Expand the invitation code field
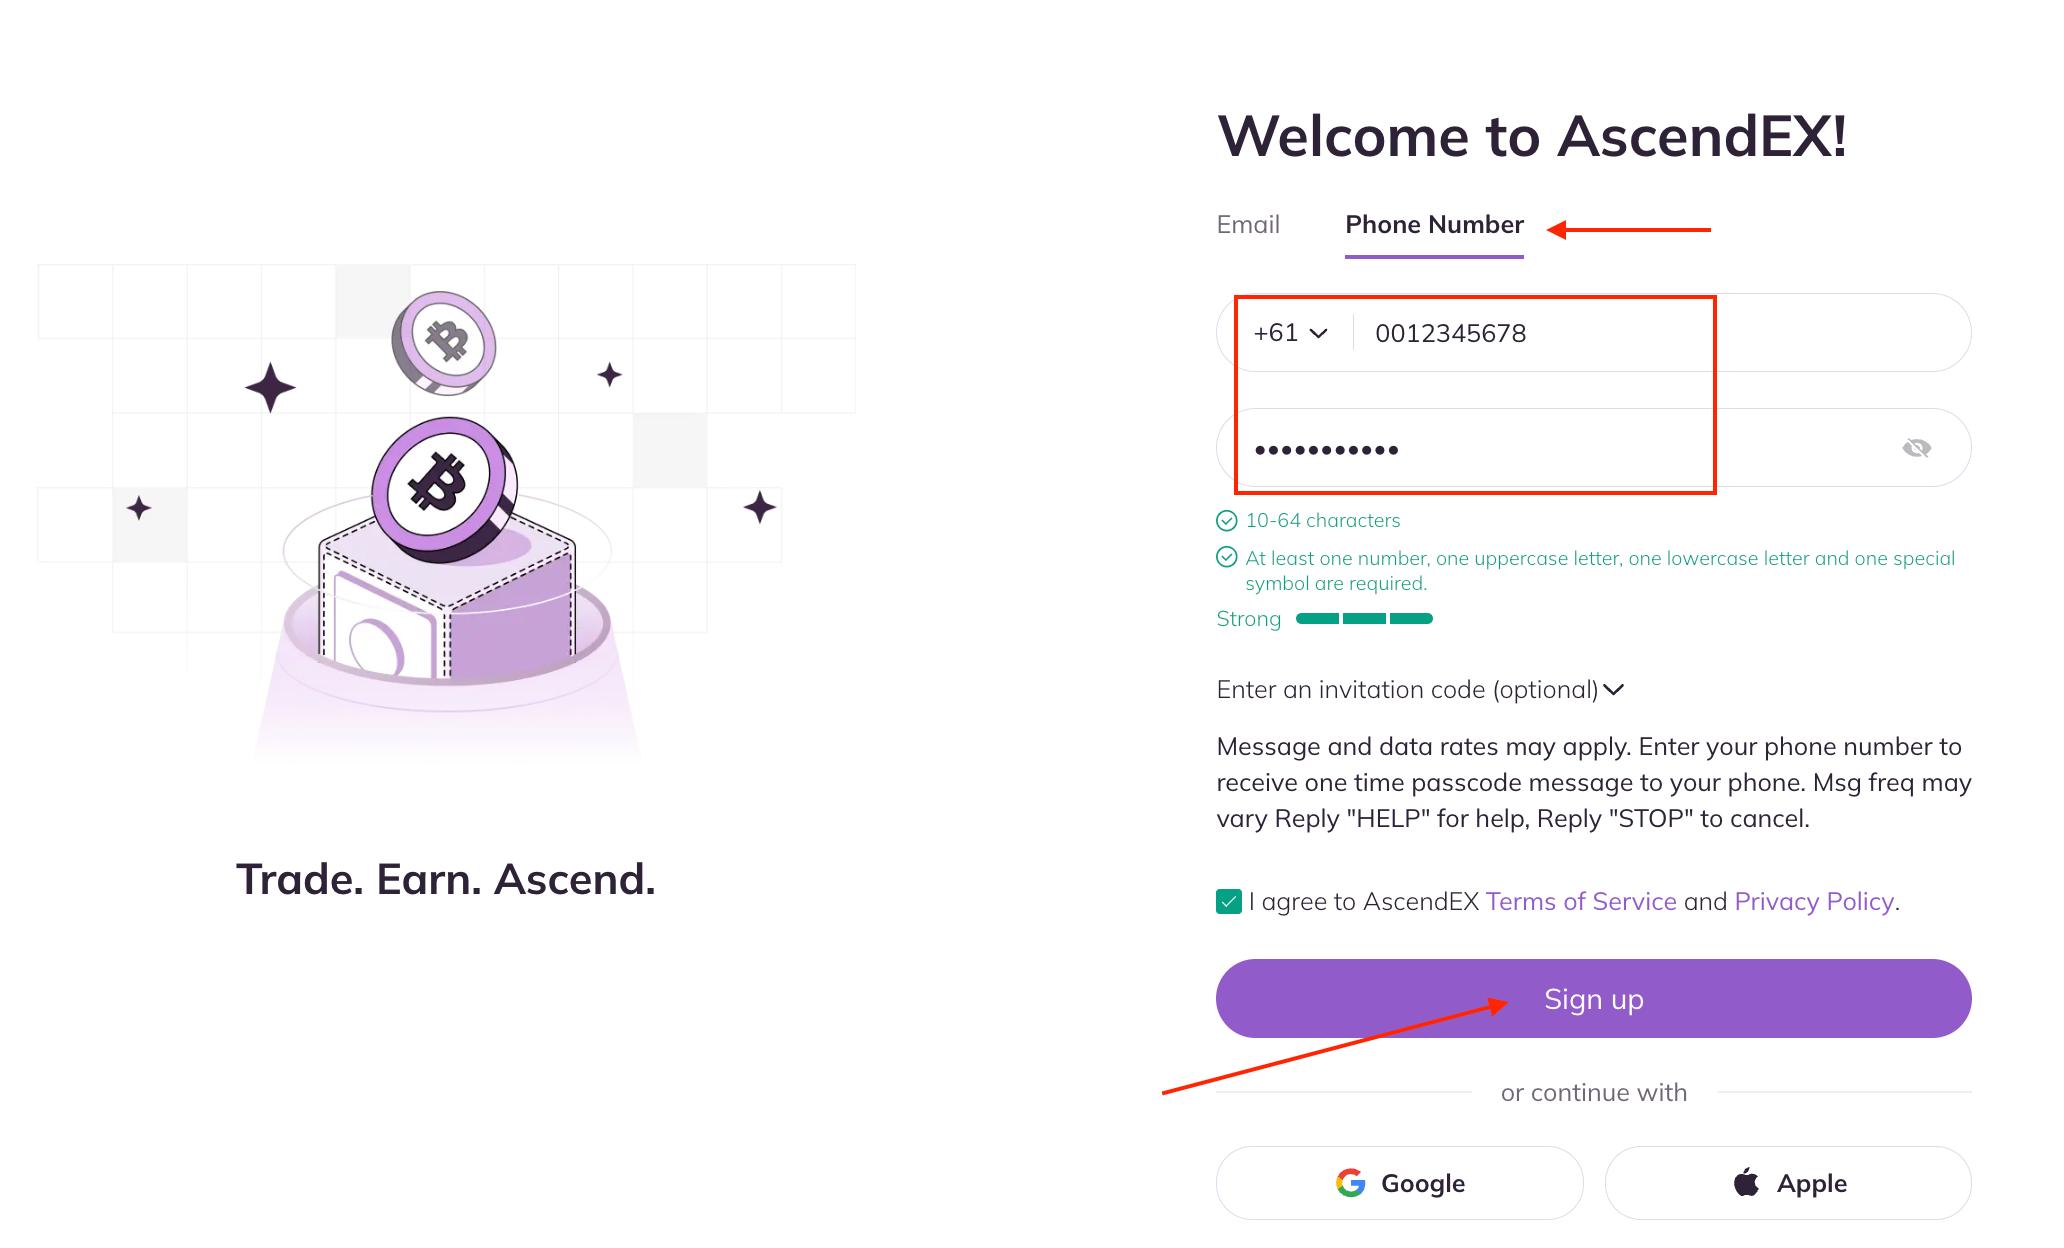Screen dimensions: 2064x1248 pos(1420,690)
